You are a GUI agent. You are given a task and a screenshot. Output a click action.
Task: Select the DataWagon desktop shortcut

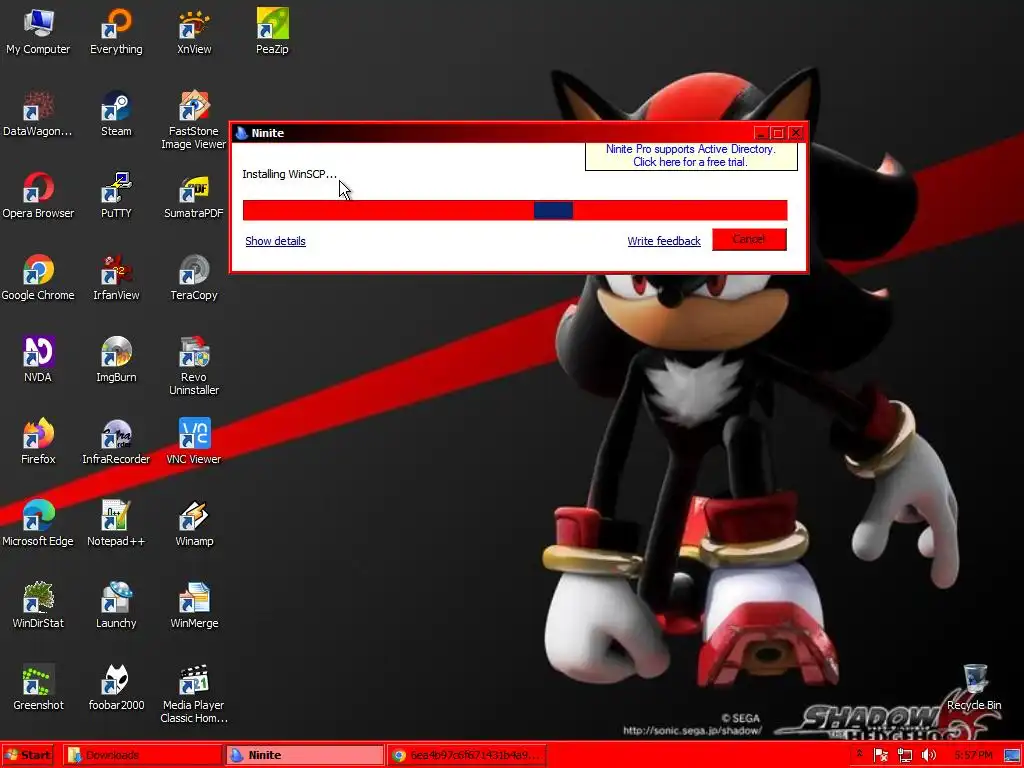coord(38,114)
